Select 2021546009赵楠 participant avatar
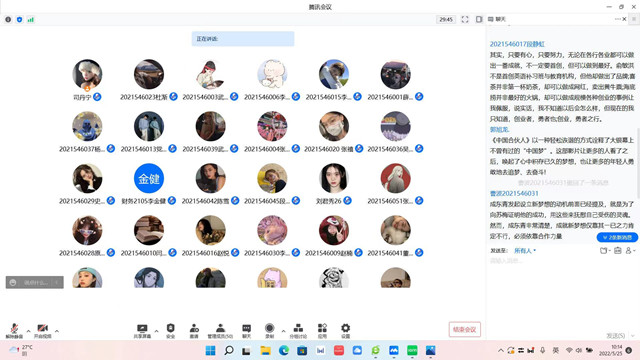640x360 pixels. pos(333,231)
